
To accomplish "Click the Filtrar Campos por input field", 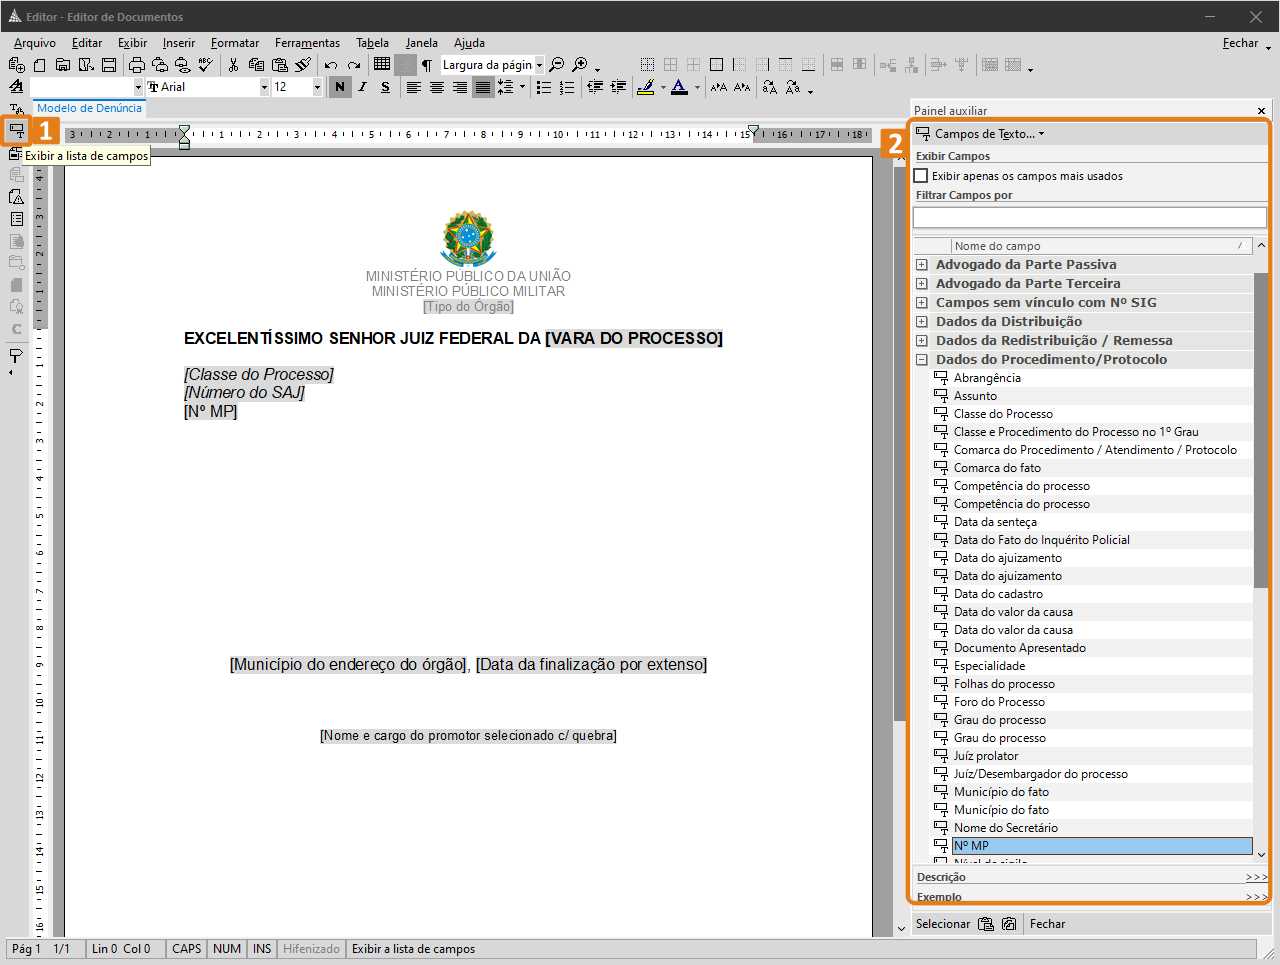I will pyautogui.click(x=1089, y=217).
